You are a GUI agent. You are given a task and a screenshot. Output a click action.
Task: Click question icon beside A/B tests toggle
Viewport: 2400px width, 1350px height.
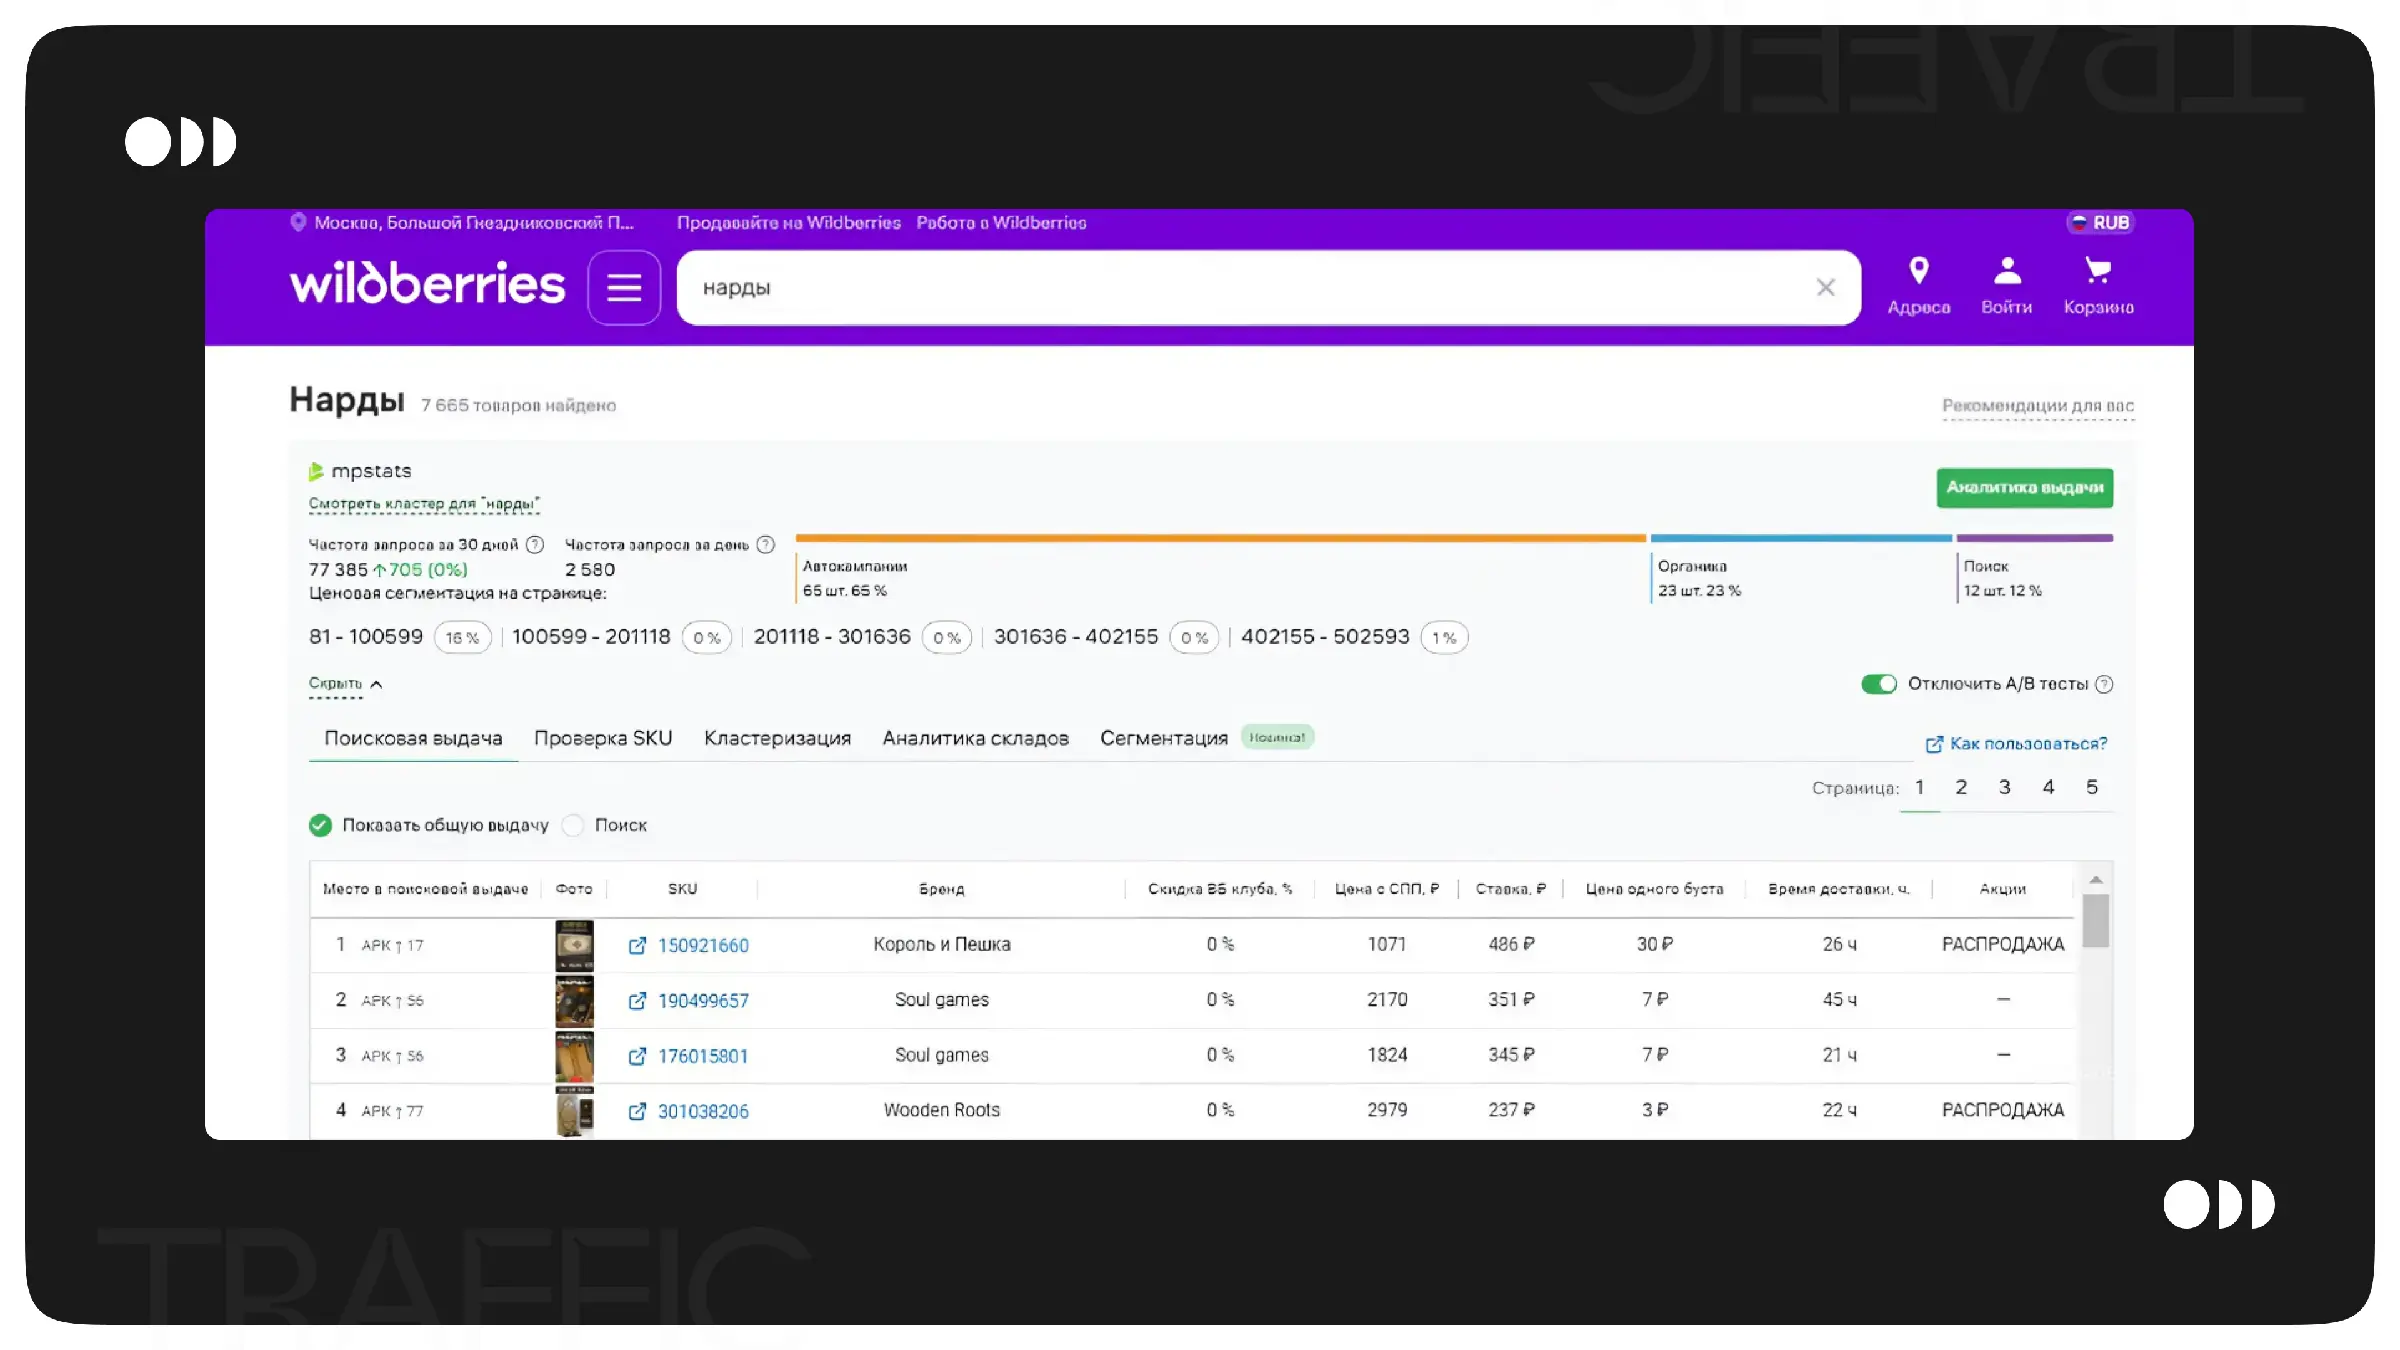click(2105, 684)
